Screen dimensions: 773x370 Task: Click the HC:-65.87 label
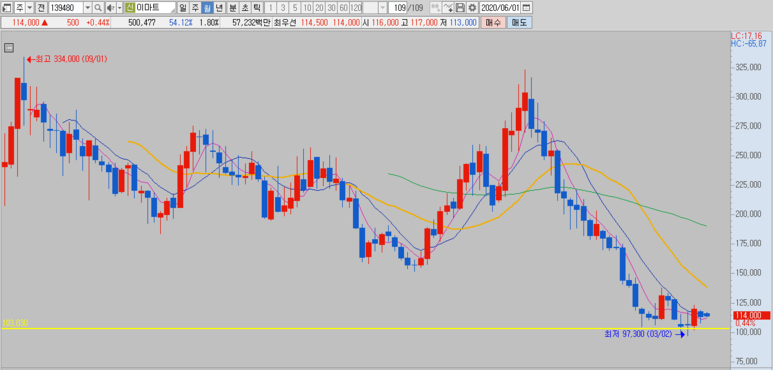click(x=748, y=43)
